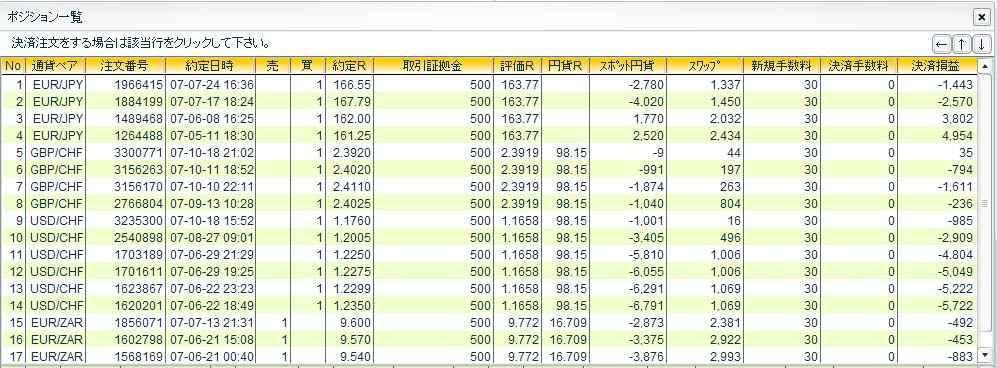Click the left arrow navigation button

tap(942, 44)
